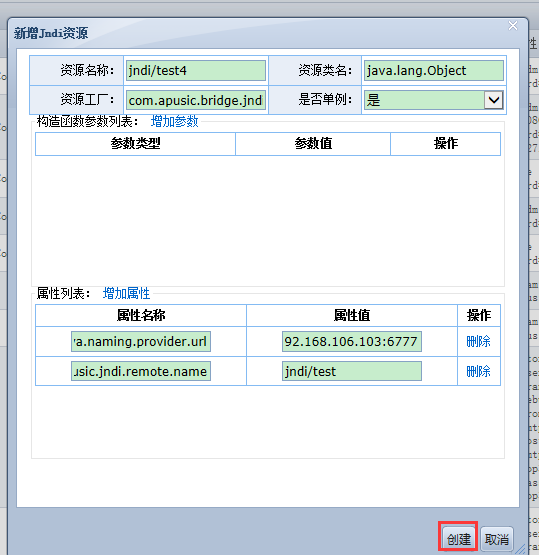Click the 增加属性 link
539x555 pixels.
[x=126, y=293]
